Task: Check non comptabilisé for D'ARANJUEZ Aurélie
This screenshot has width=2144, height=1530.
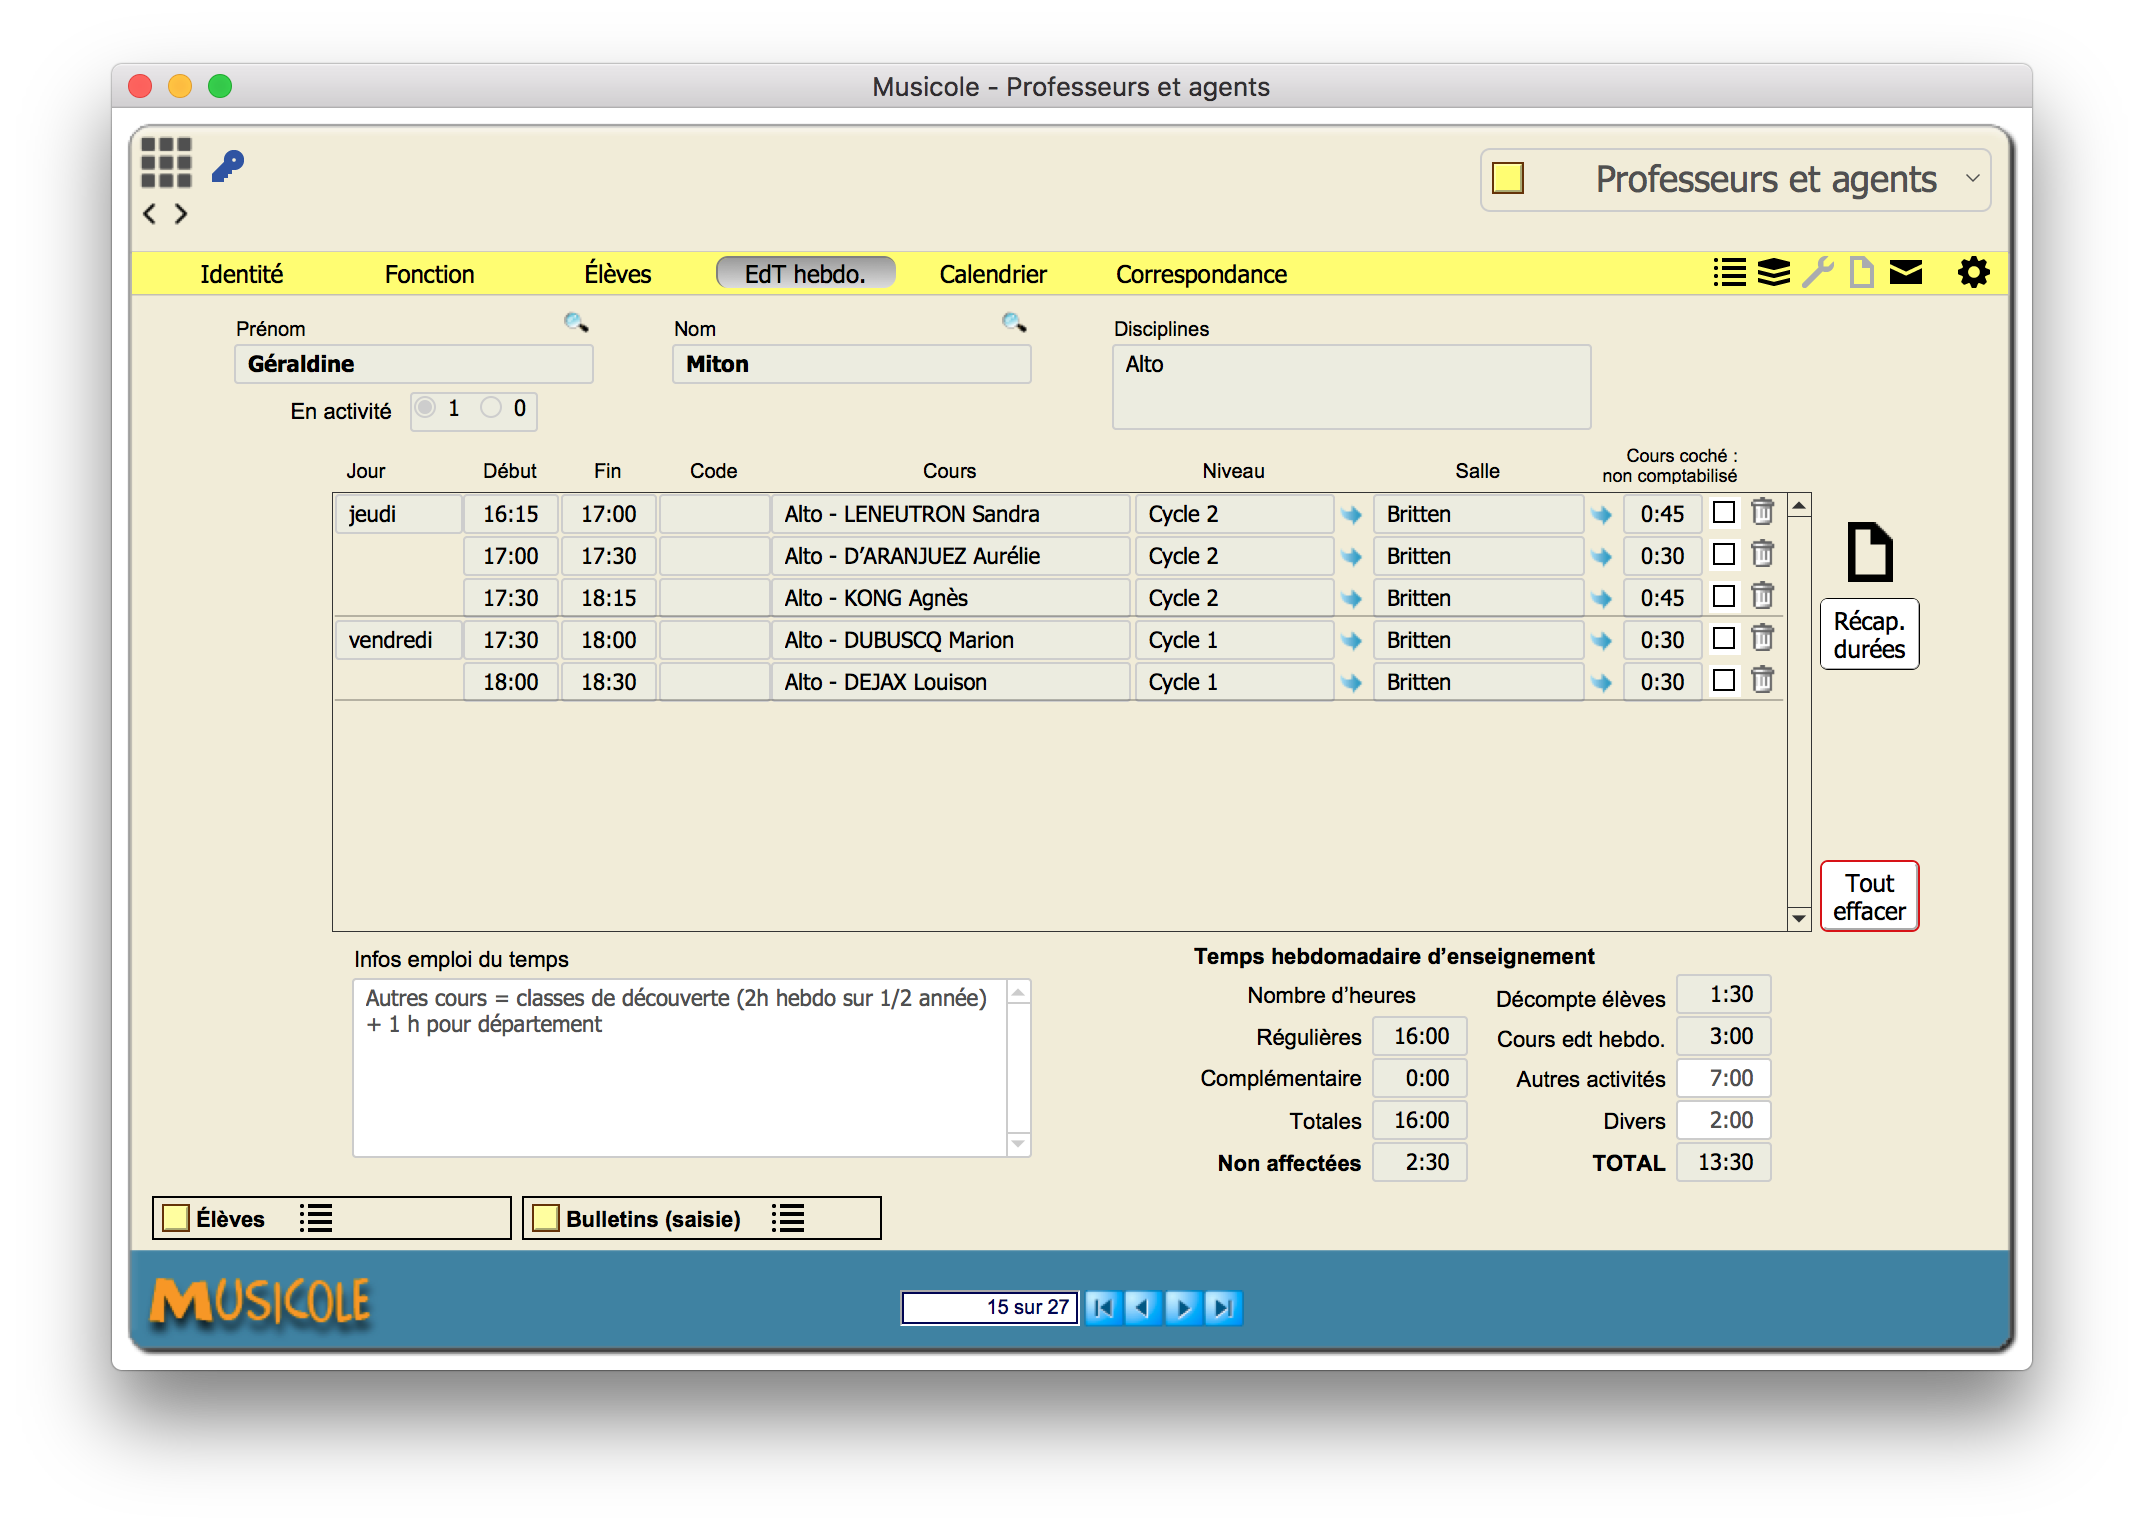Action: point(1724,555)
